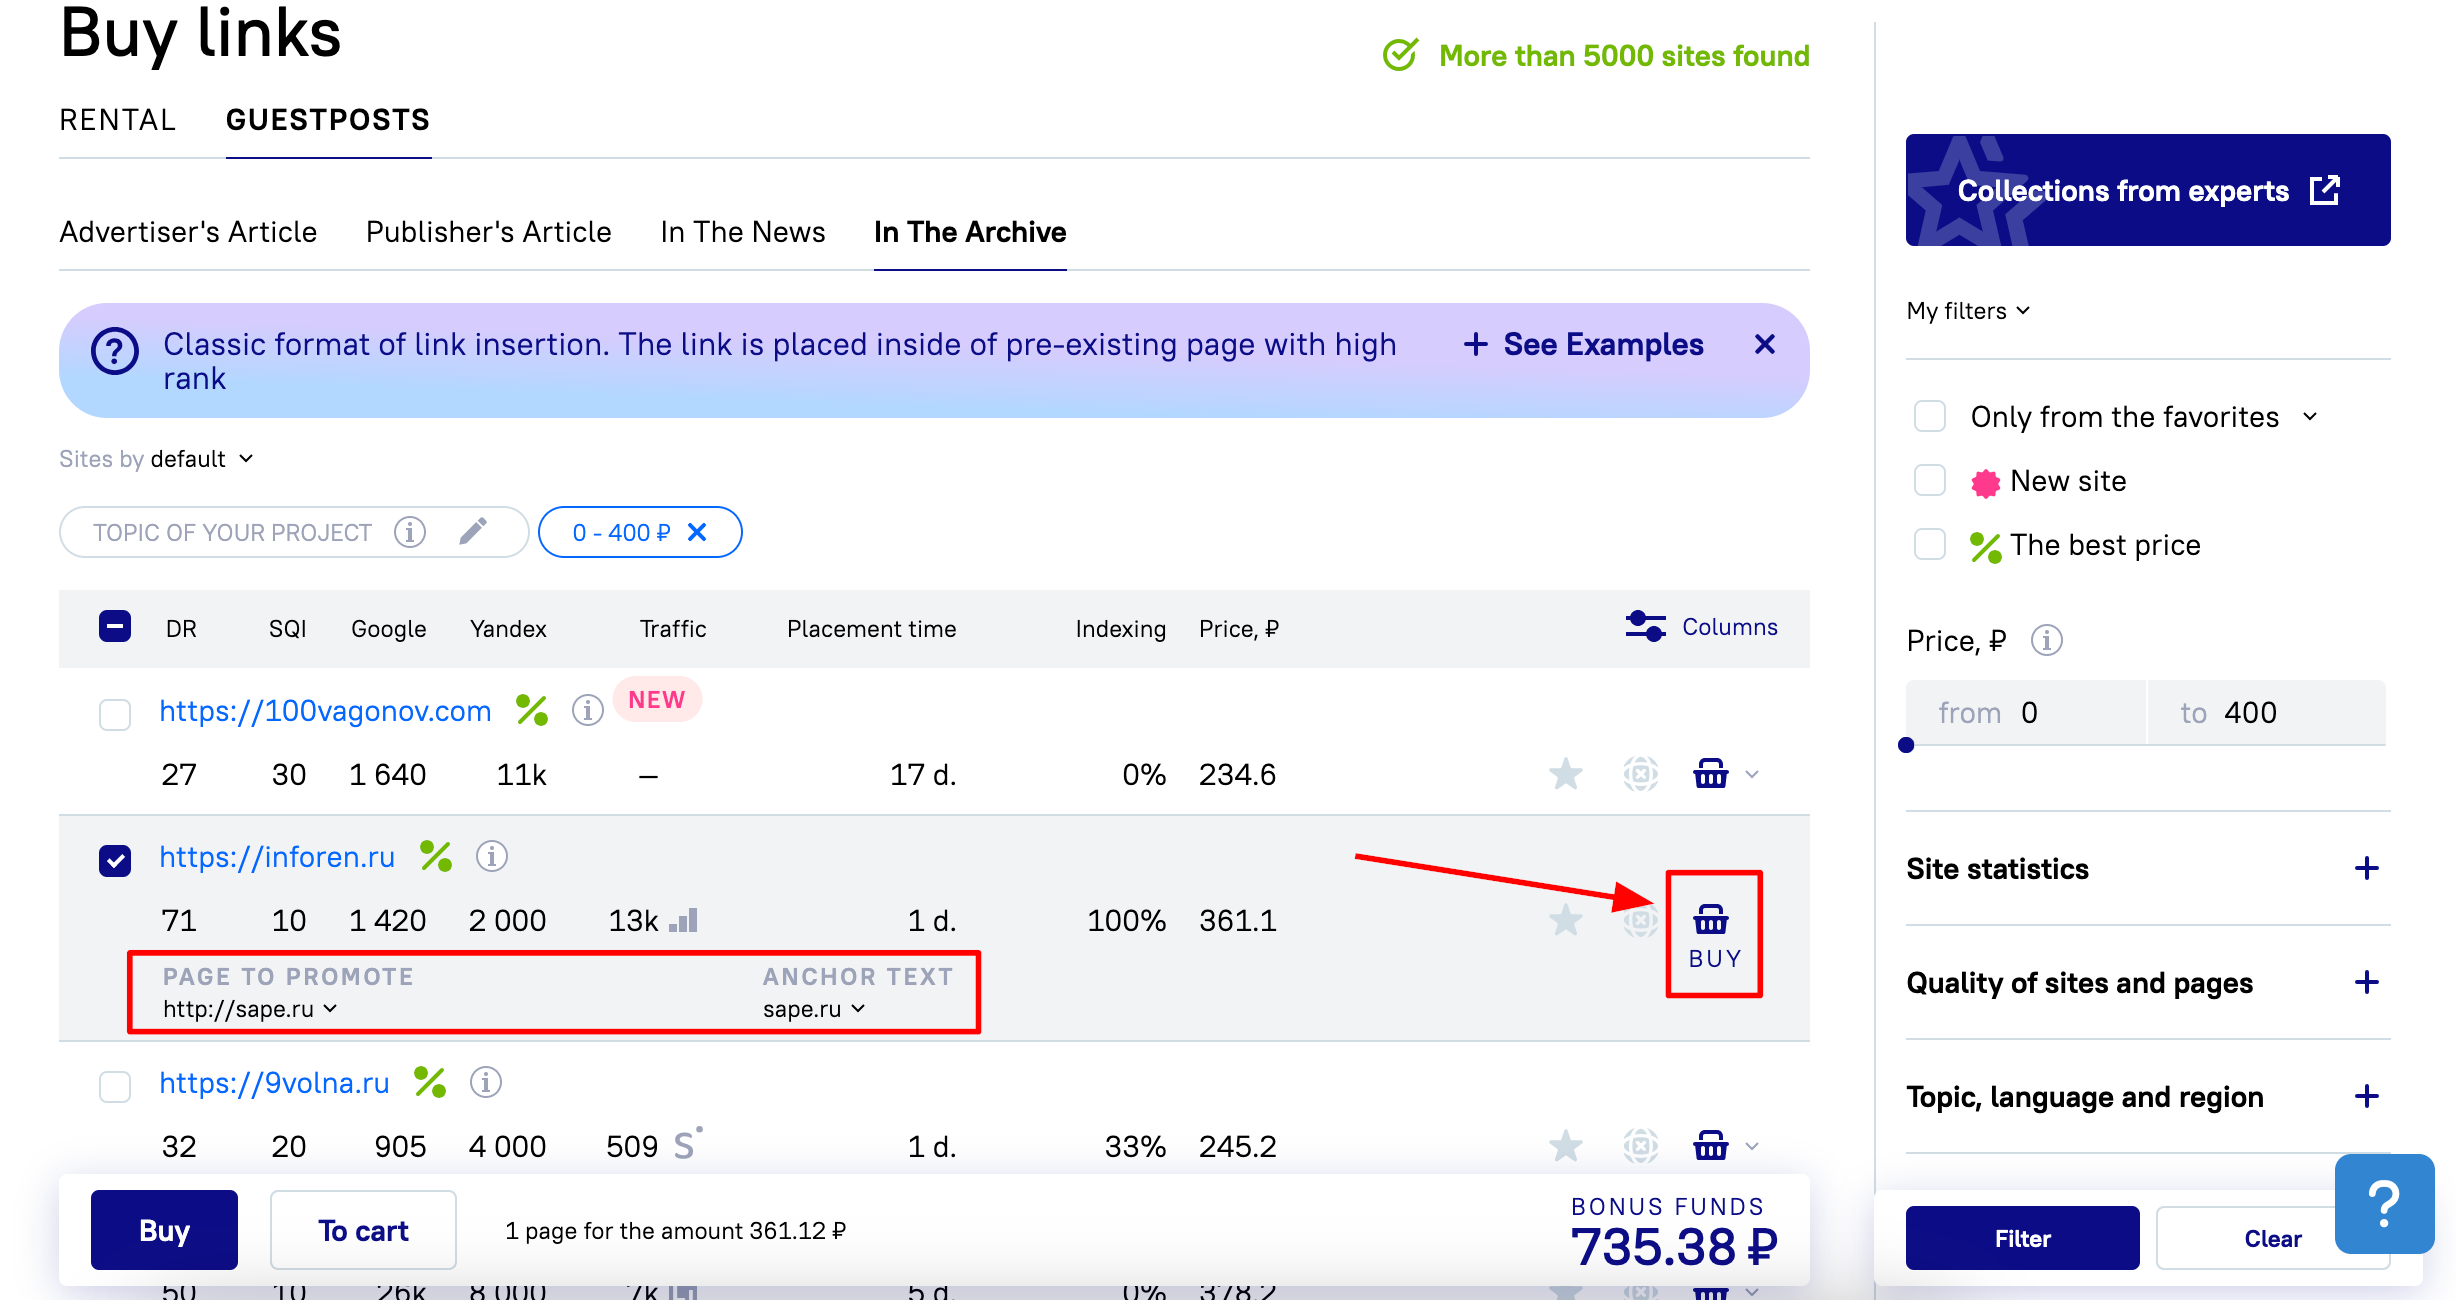
Task: Click info icon next to 9volna.ru
Action: pos(485,1082)
